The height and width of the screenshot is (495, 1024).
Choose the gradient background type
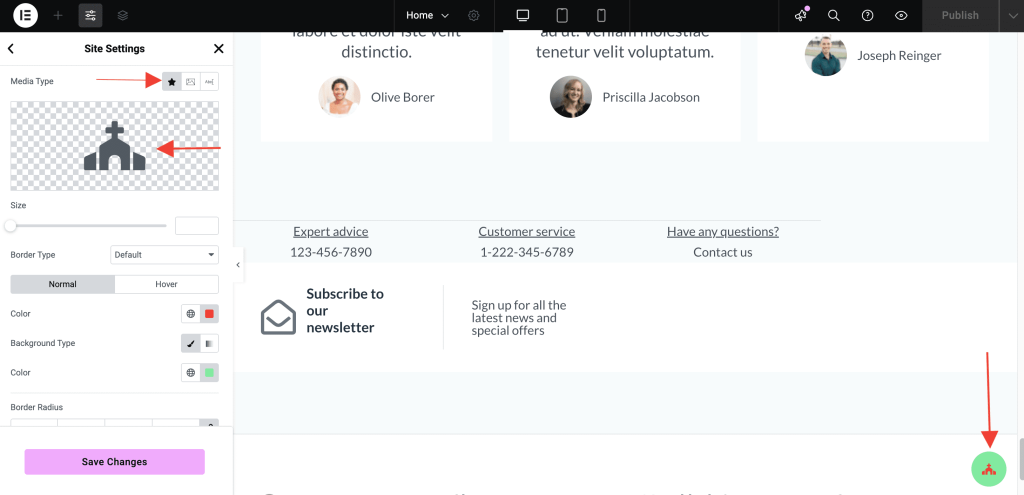click(x=209, y=343)
